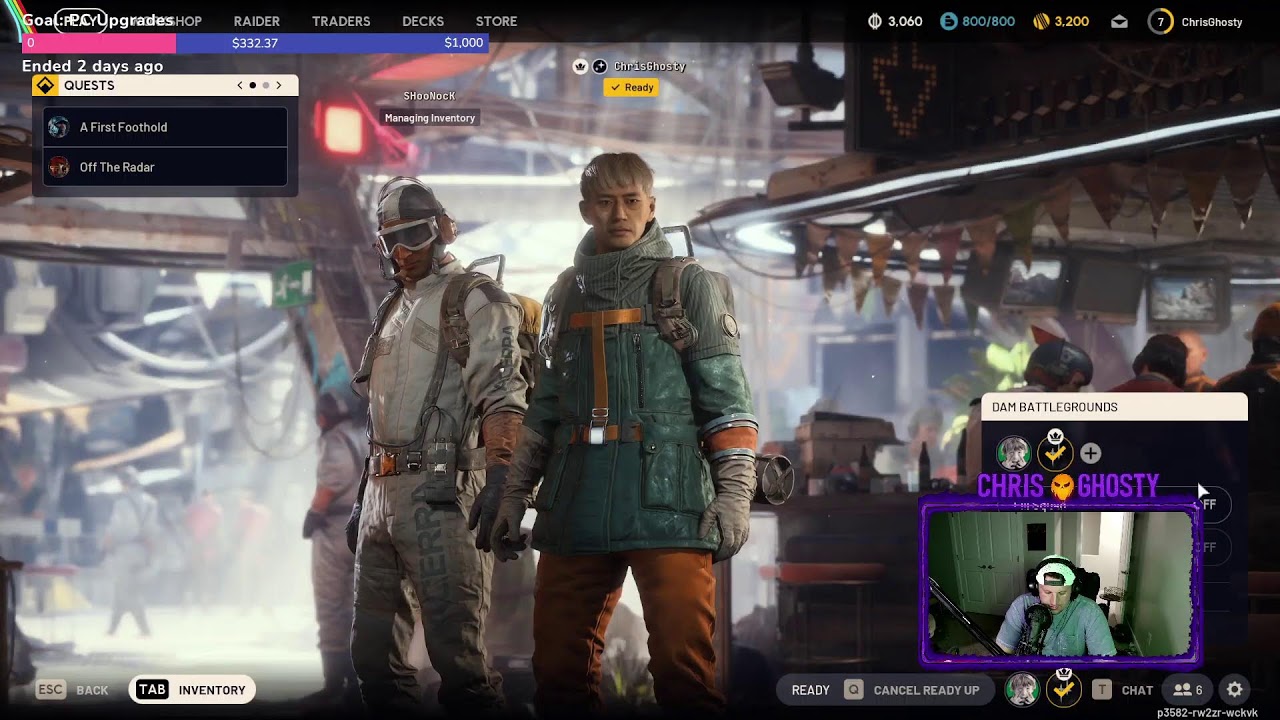Click the READY label in bottom bar
The width and height of the screenshot is (1280, 720).
810,690
